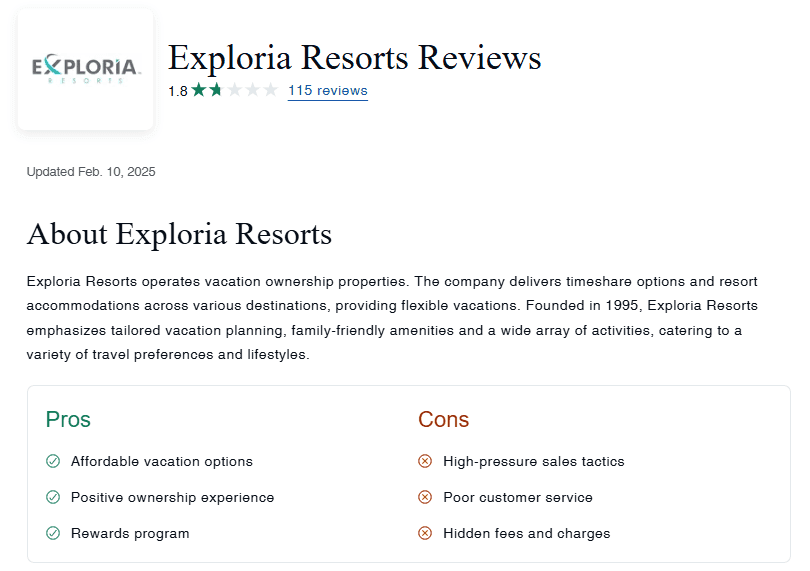Image resolution: width=810 pixels, height=571 pixels.
Task: Click checkmark icon beside Affordable vacation options
Action: 53,461
